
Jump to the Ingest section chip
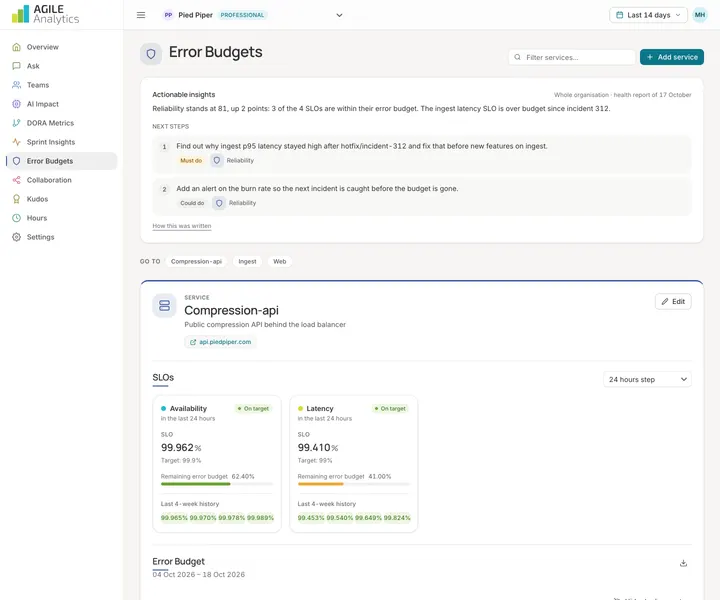coord(247,261)
